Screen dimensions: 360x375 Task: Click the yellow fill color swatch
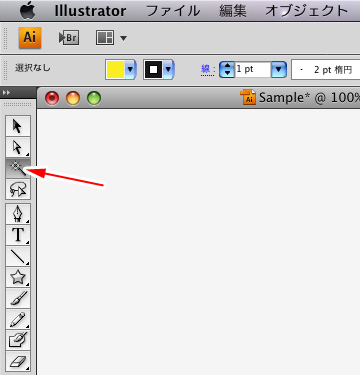pos(115,70)
